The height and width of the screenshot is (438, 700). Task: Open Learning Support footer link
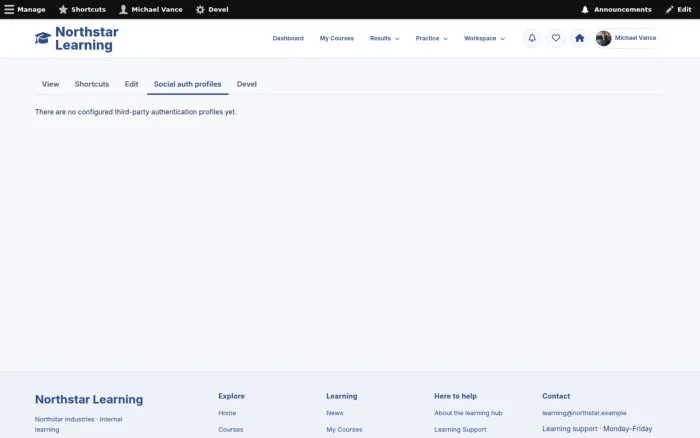click(x=460, y=430)
